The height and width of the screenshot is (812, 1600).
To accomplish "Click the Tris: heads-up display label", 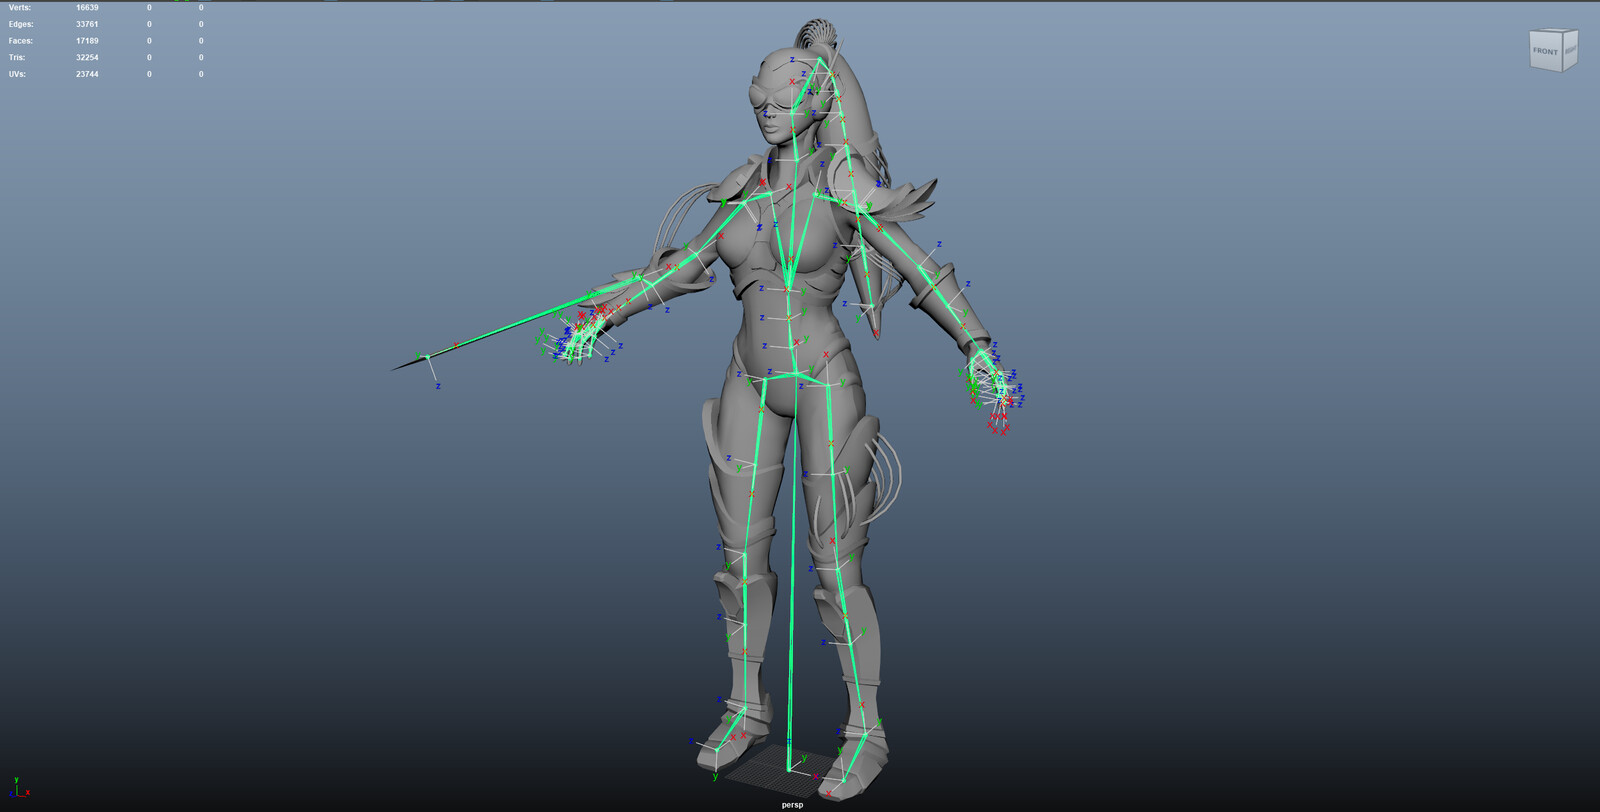I will [x=17, y=57].
